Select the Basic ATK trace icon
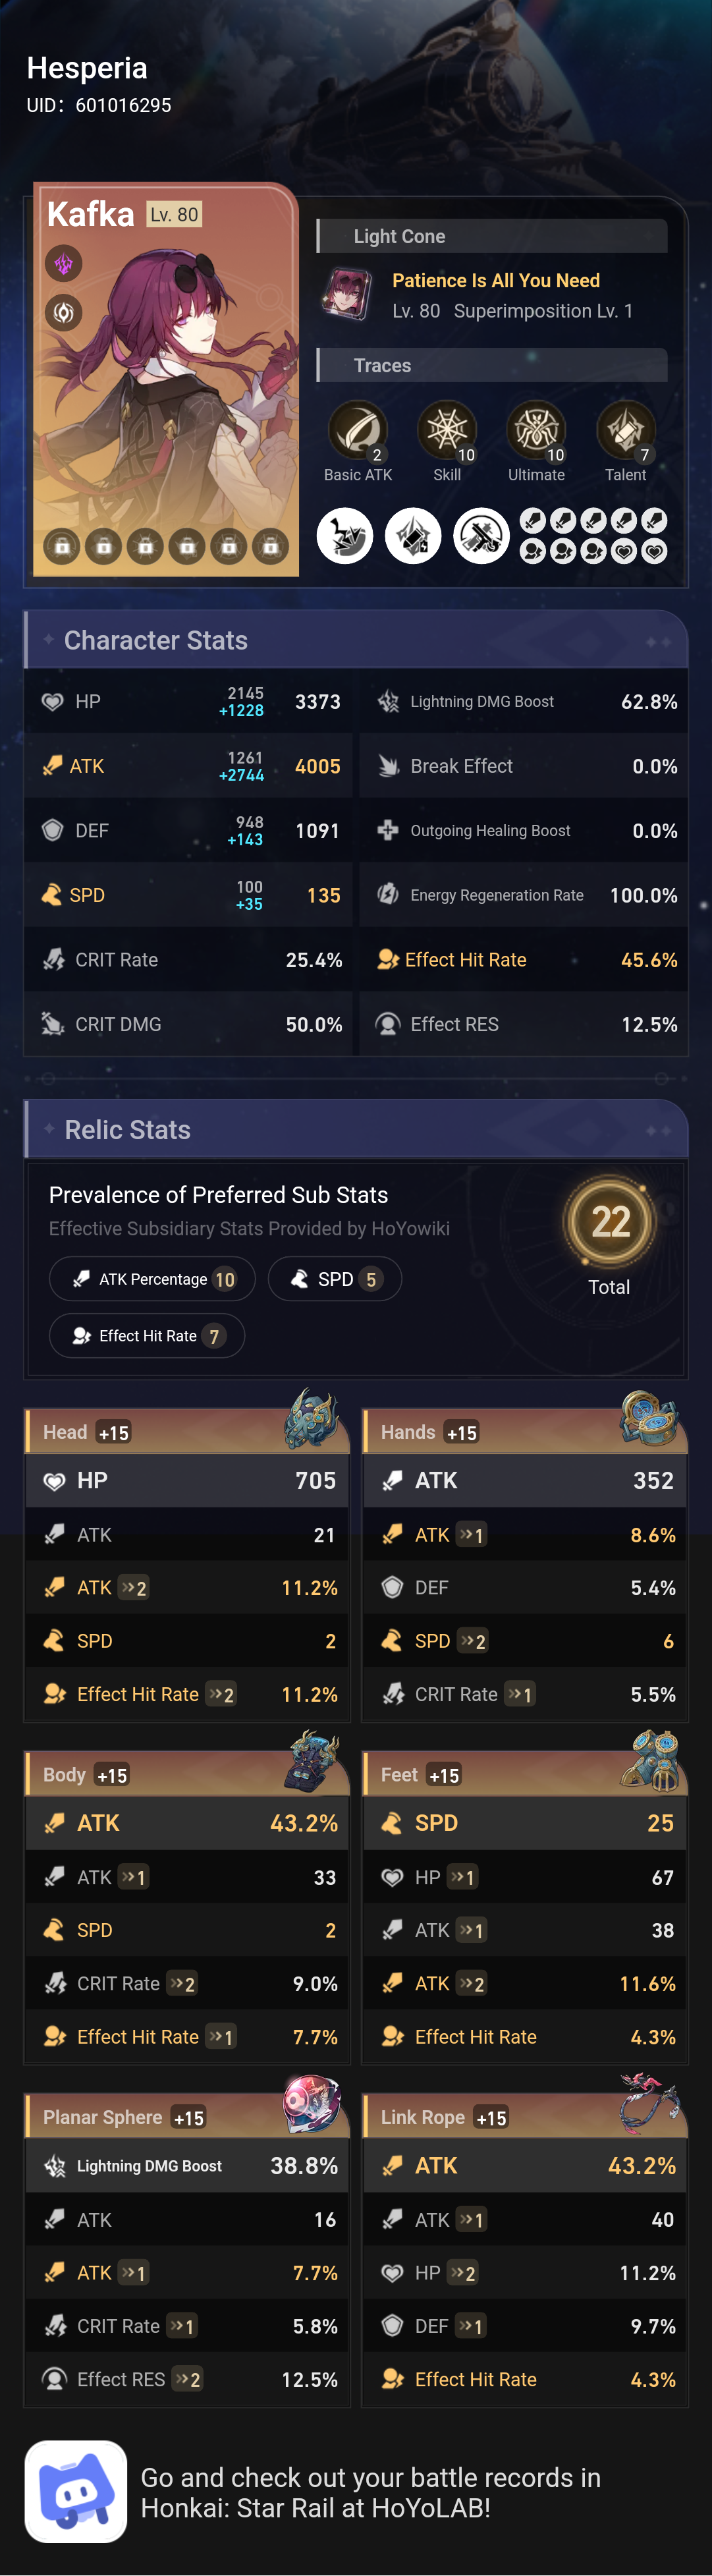 358,430
